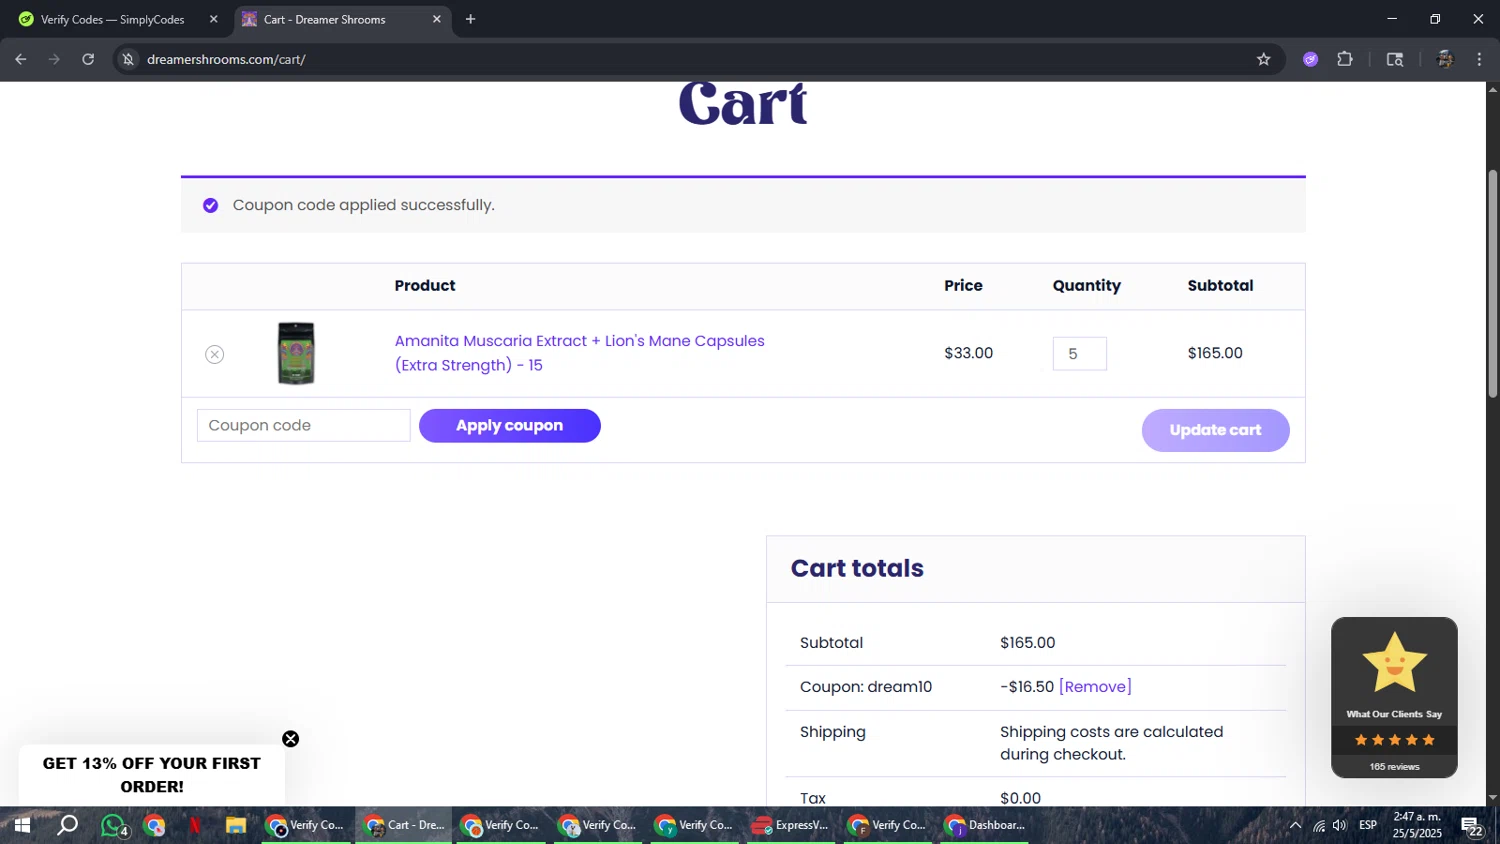
Task: Switch the ESP input language
Action: [1368, 825]
